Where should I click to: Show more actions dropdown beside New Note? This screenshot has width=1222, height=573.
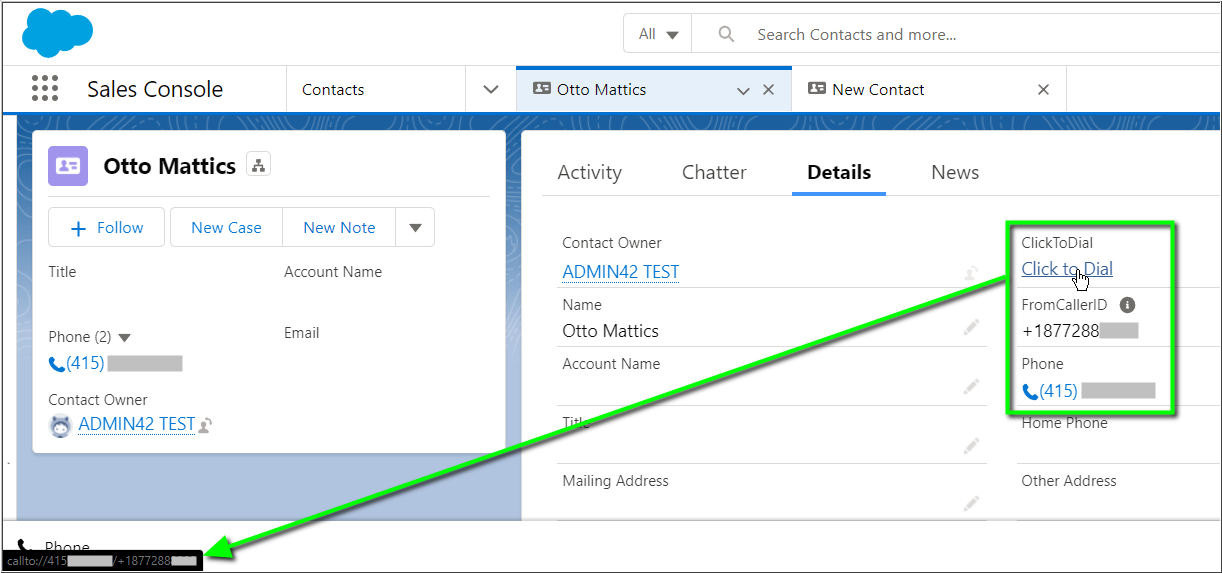click(x=415, y=228)
